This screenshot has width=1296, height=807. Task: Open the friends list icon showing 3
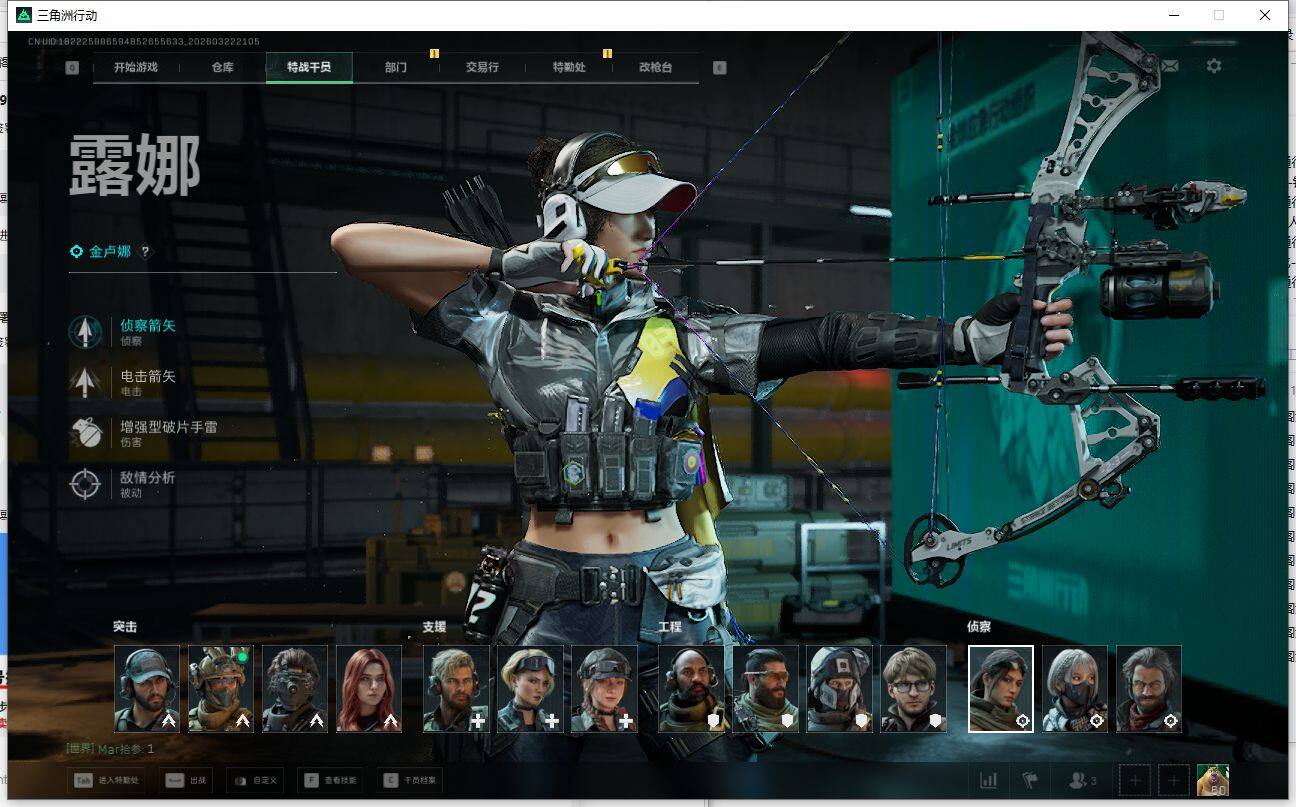[x=1083, y=780]
